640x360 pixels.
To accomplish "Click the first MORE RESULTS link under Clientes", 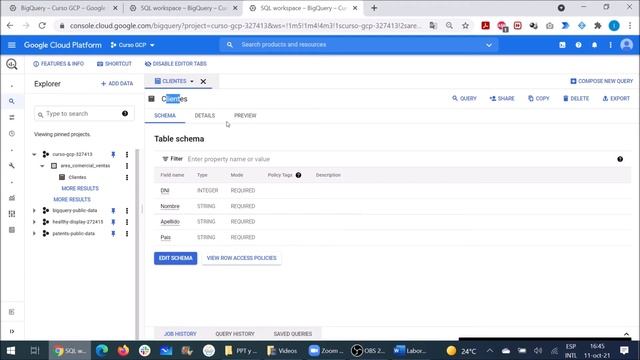I will (x=80, y=189).
